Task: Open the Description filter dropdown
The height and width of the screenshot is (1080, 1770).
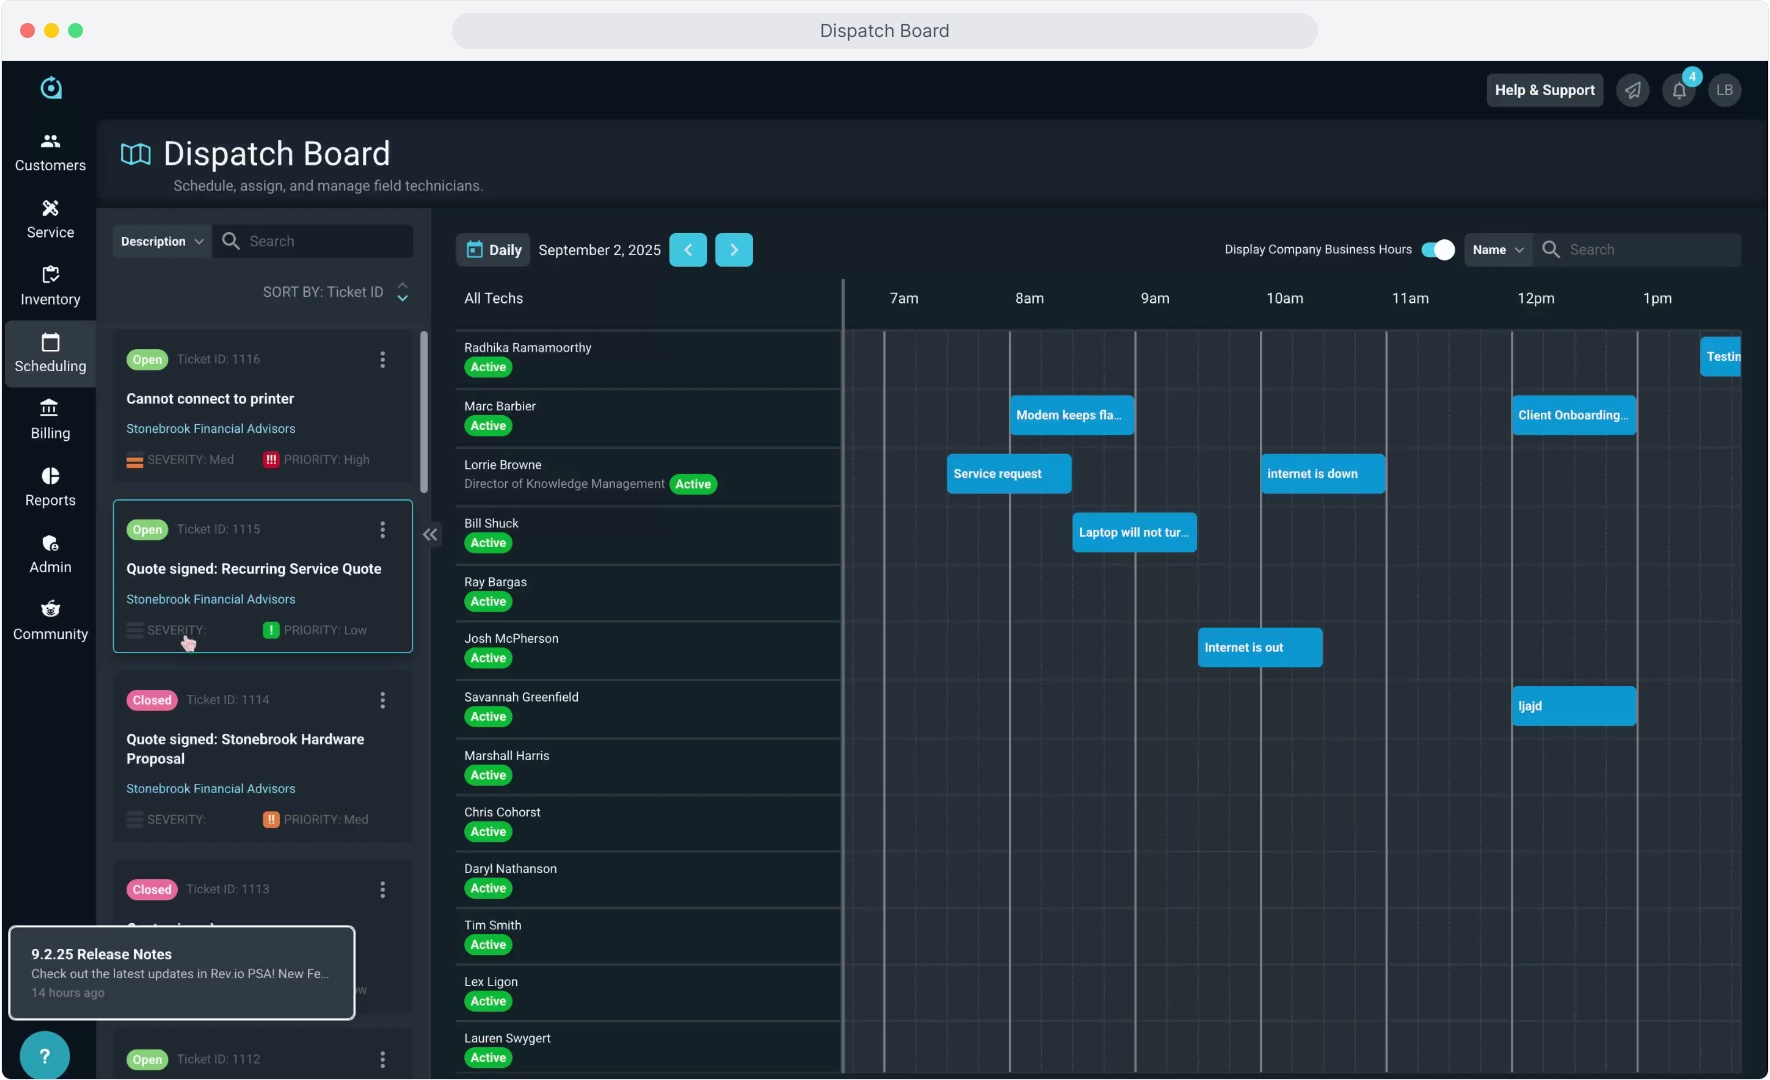Action: (x=162, y=242)
